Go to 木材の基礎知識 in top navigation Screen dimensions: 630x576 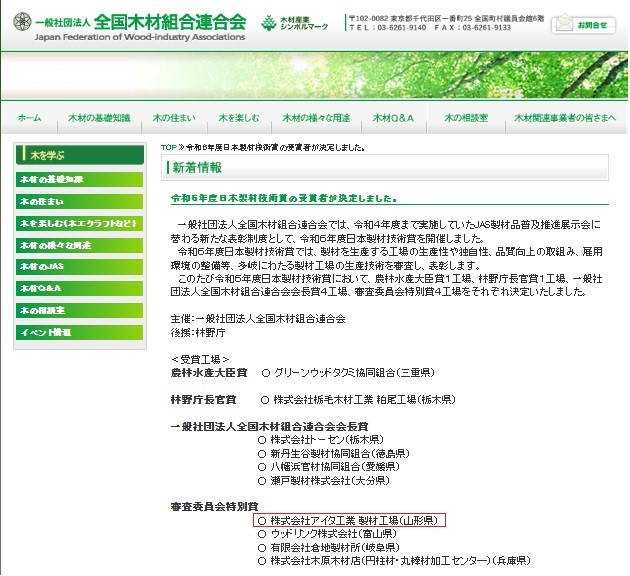pos(99,118)
